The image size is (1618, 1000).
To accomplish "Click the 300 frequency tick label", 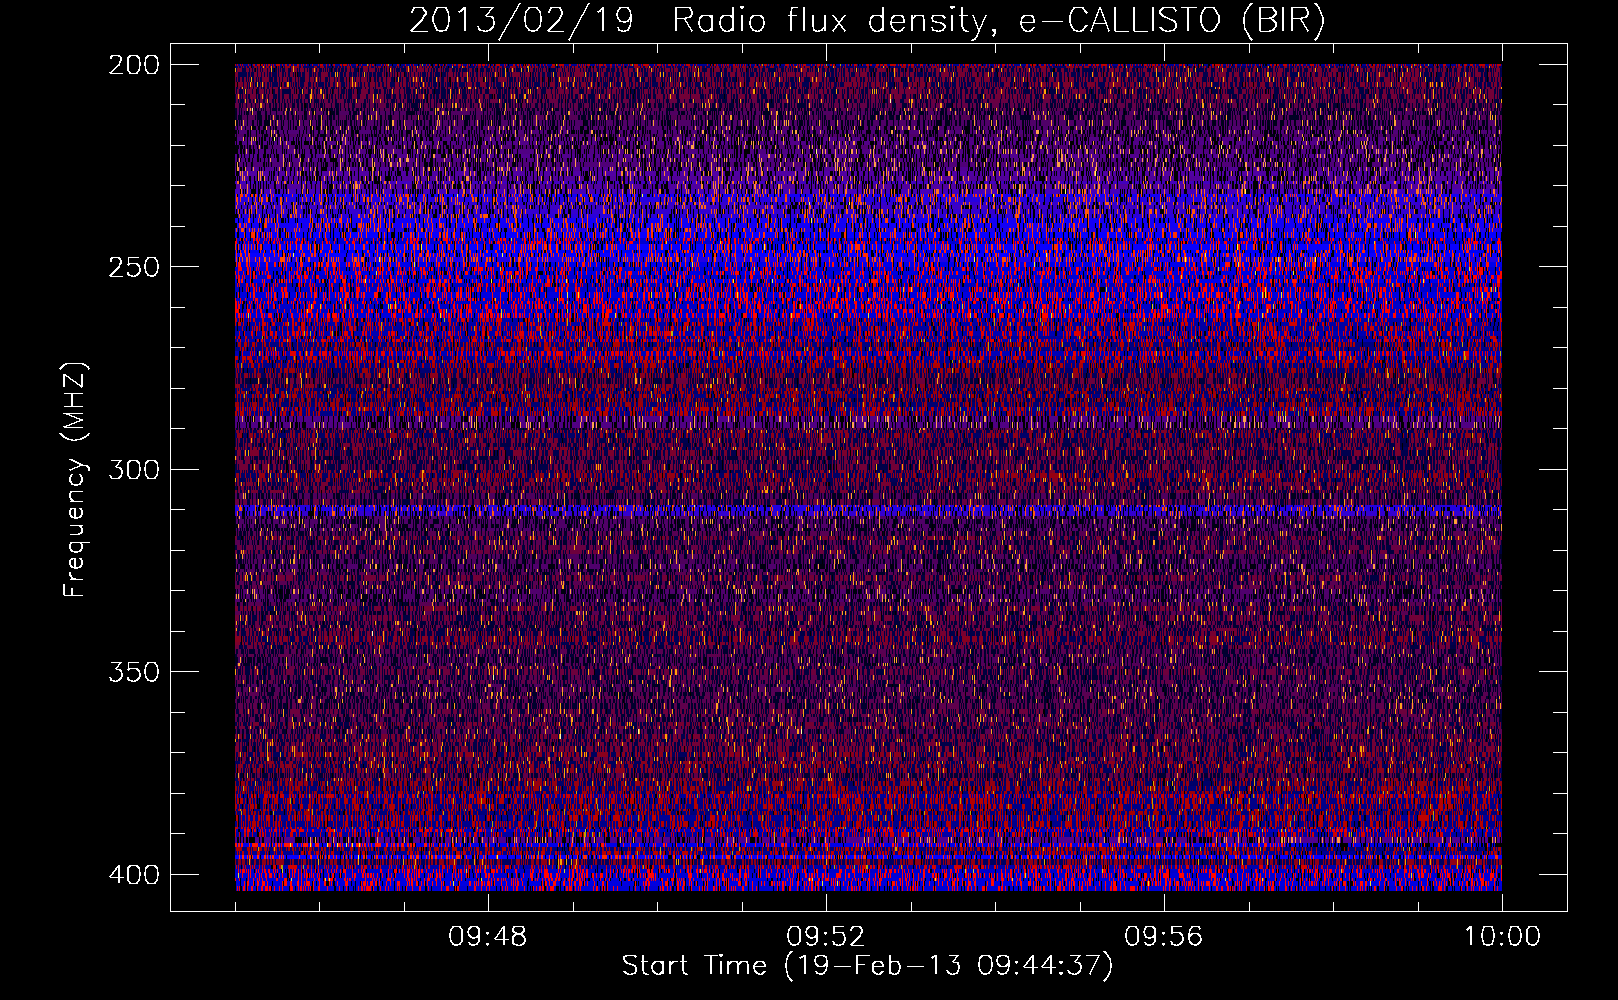I will pos(133,470).
